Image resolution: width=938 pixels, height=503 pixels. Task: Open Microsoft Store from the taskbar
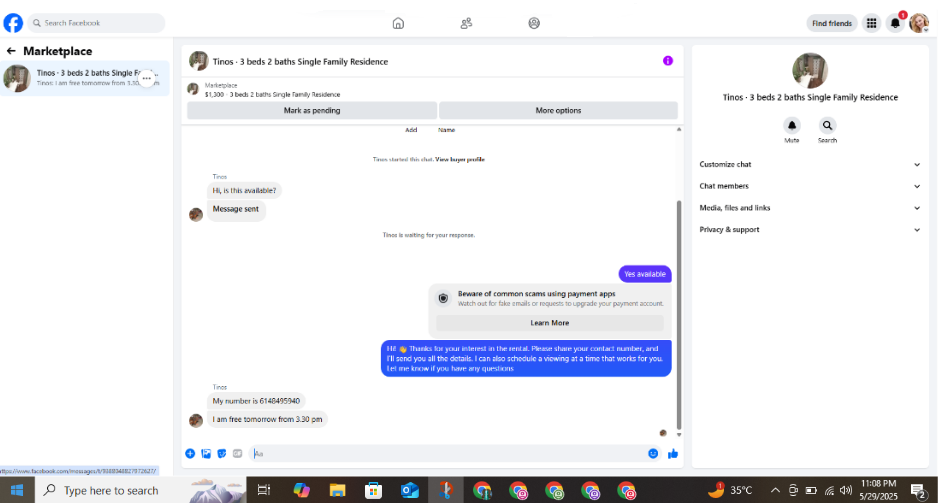tap(373, 490)
